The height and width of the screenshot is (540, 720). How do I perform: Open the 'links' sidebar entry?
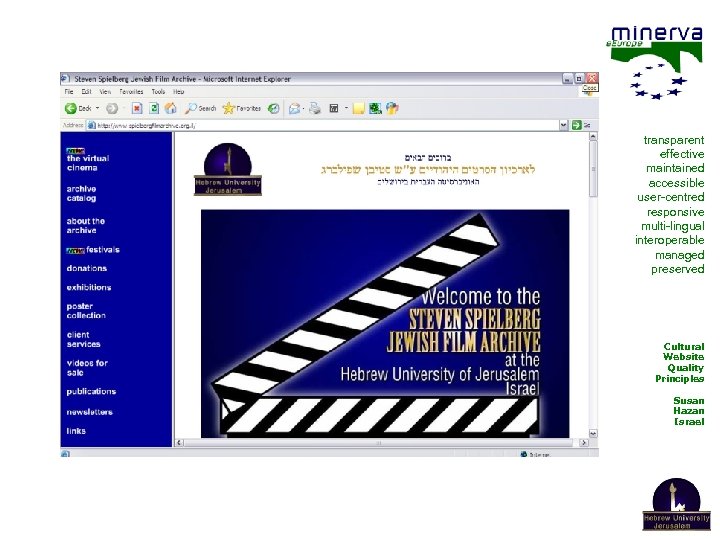click(76, 431)
